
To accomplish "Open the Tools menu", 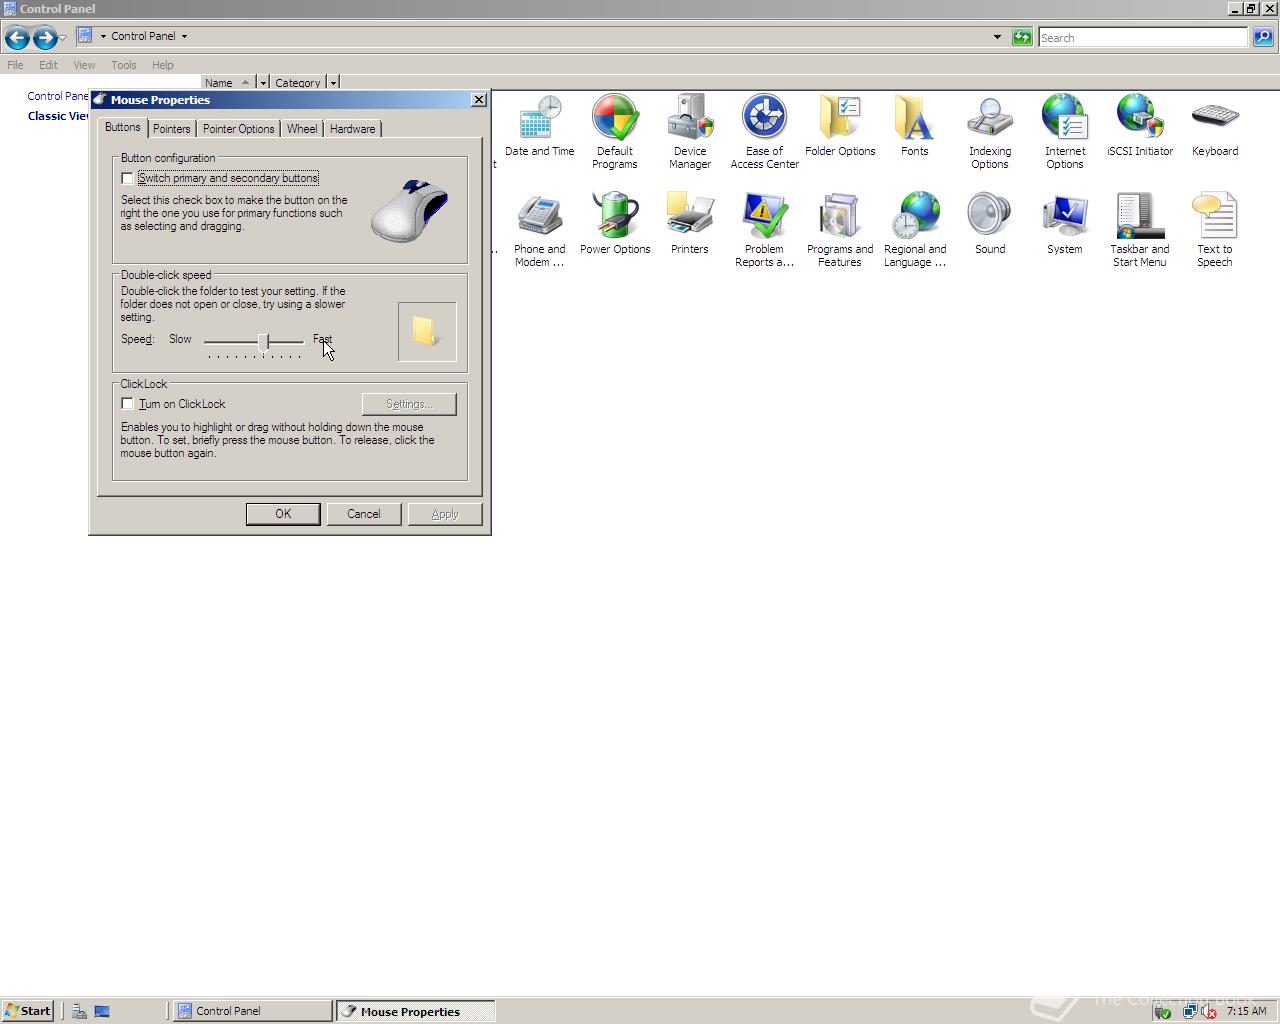I will point(124,65).
